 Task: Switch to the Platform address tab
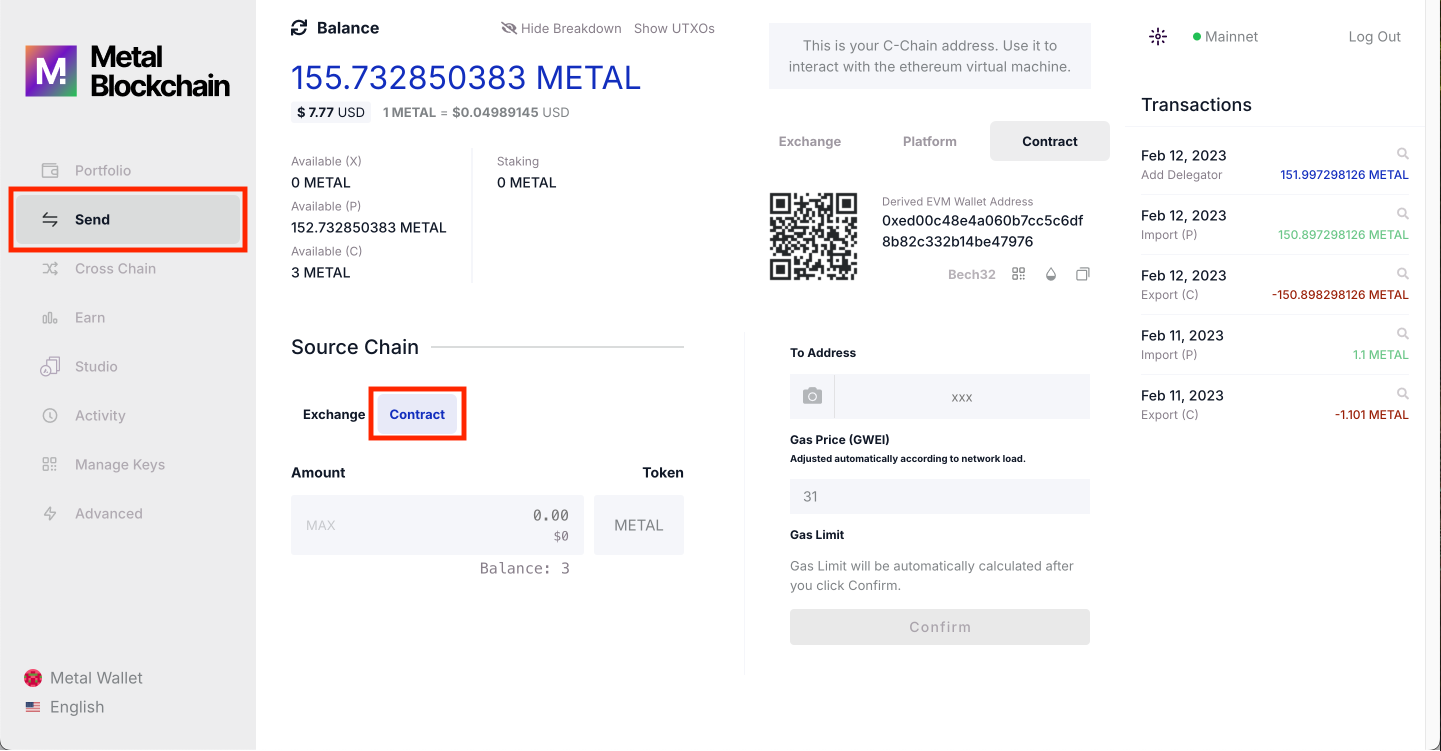coord(929,141)
